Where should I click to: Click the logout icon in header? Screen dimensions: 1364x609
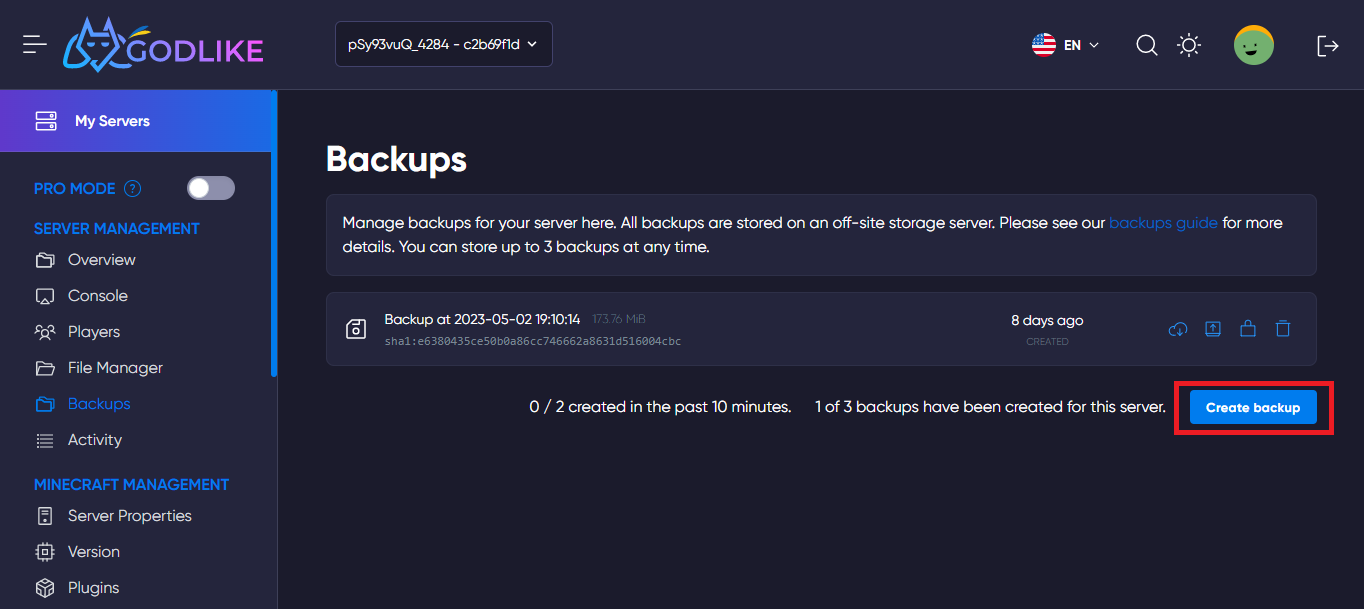point(1327,45)
